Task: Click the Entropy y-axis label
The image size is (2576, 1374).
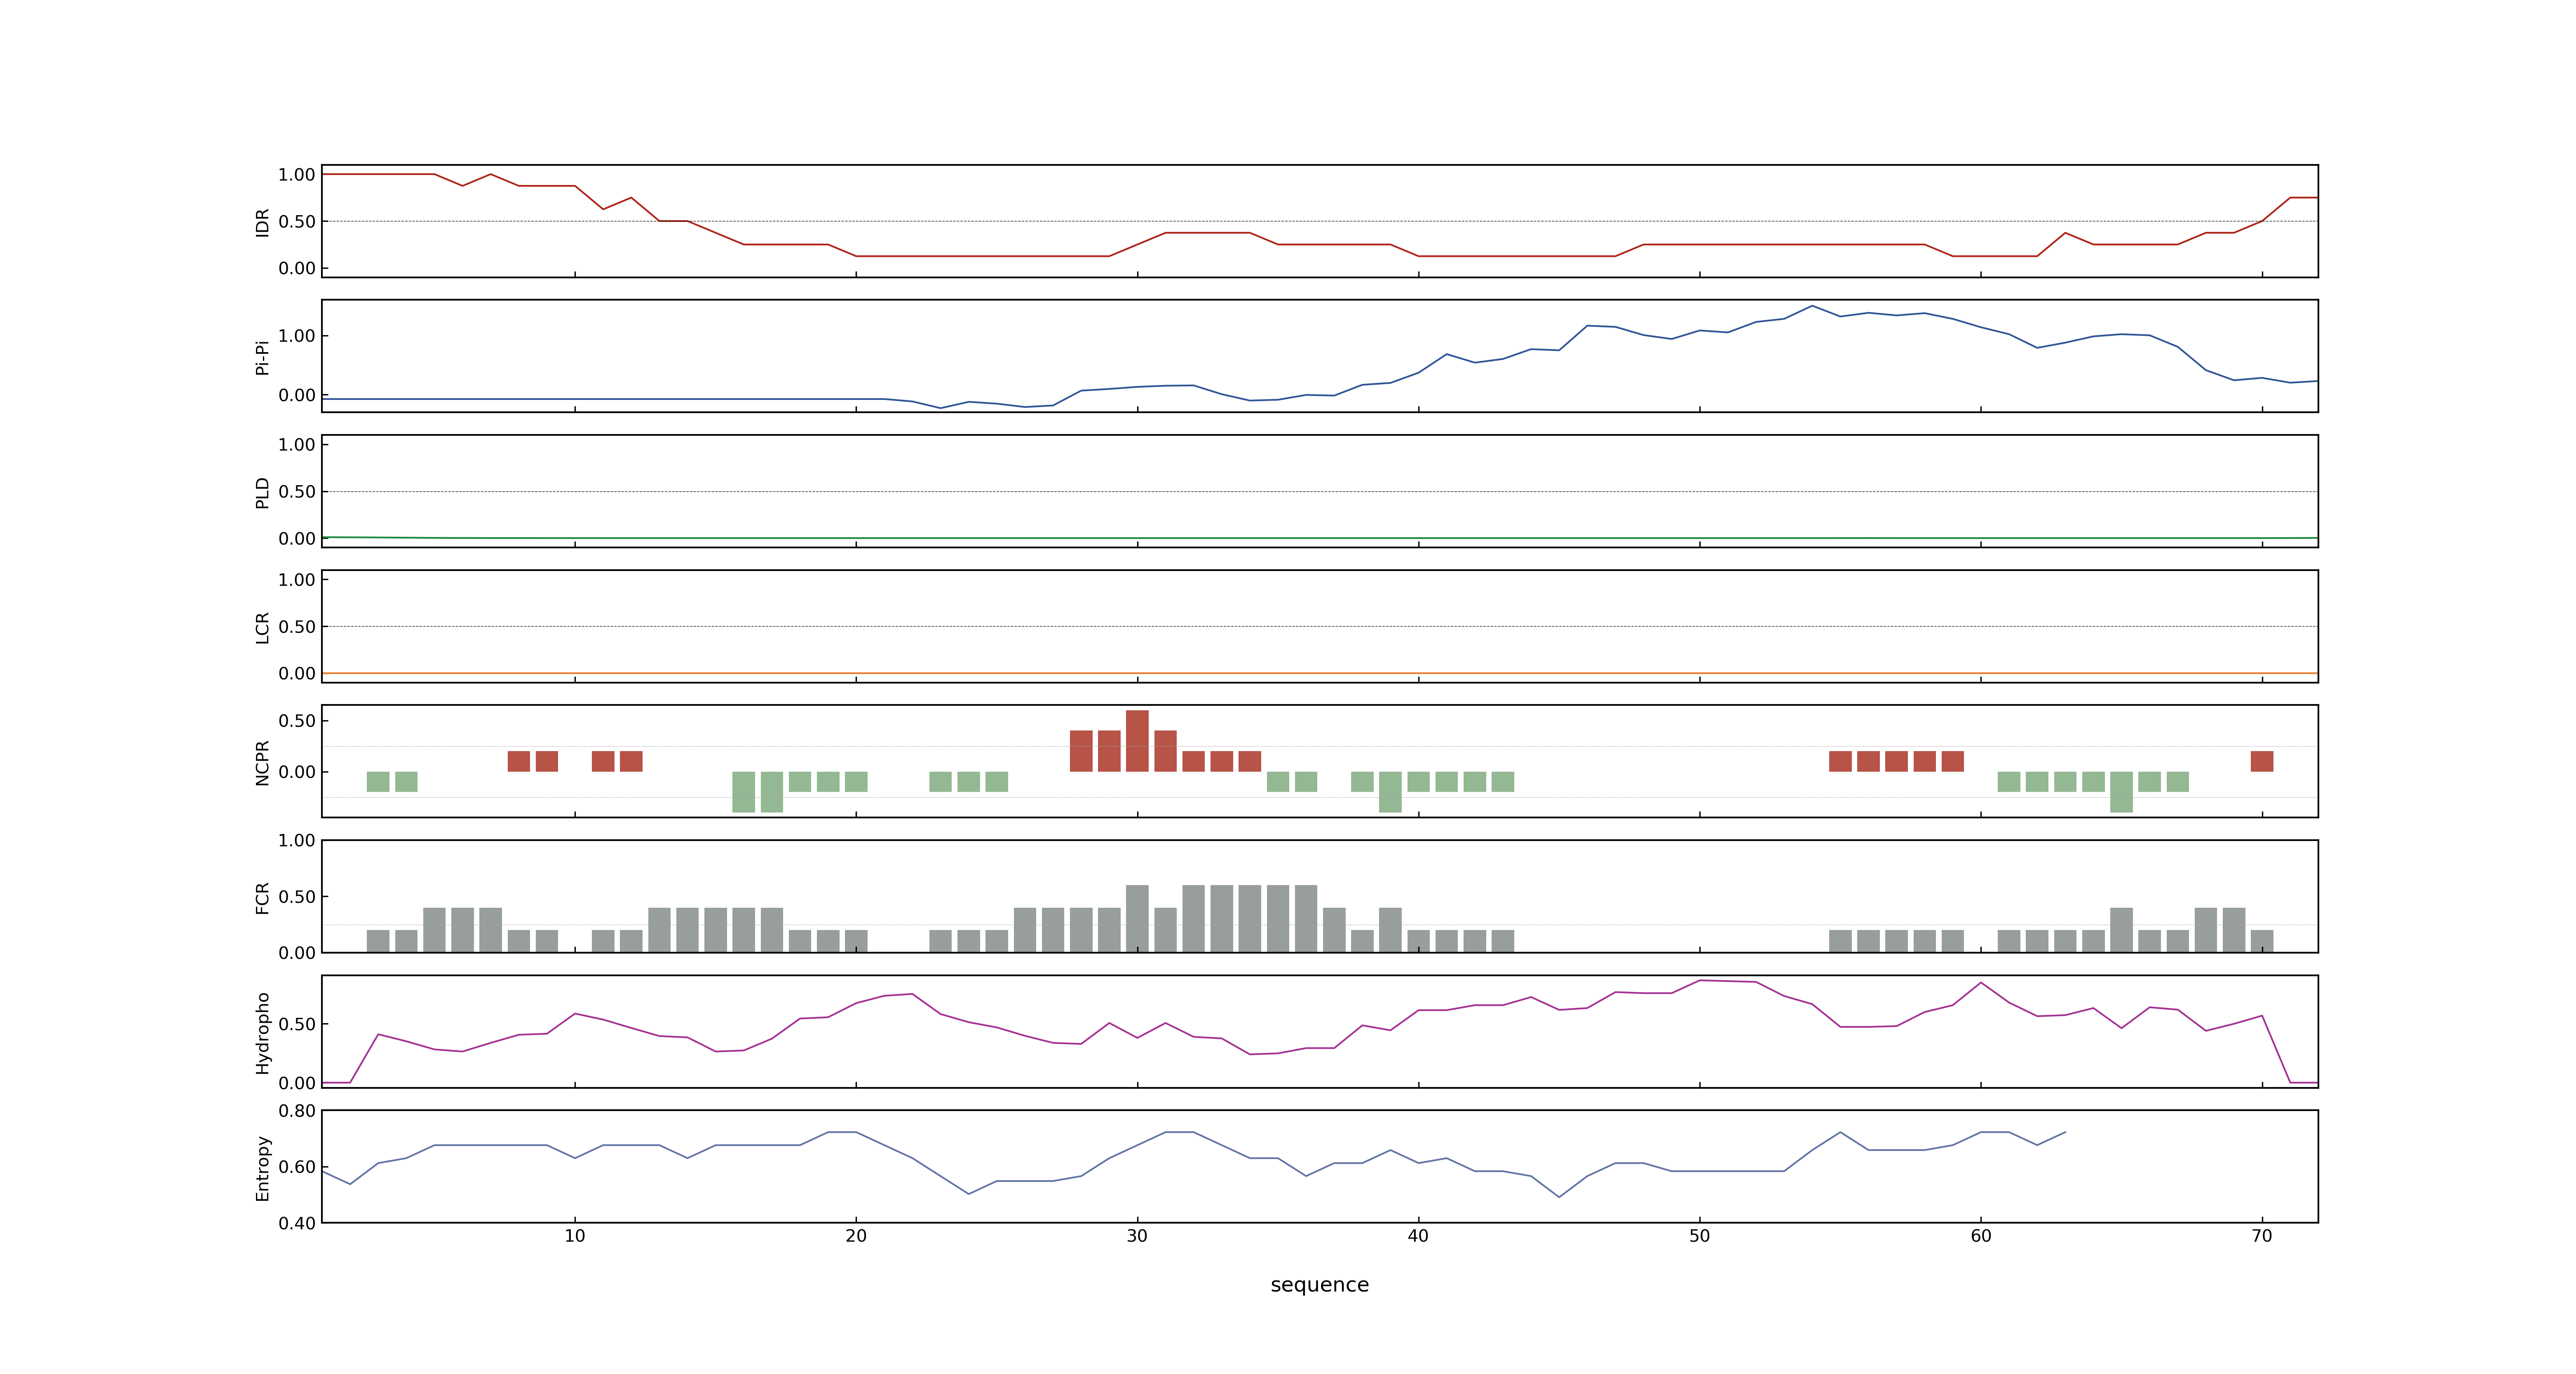Action: click(262, 1167)
